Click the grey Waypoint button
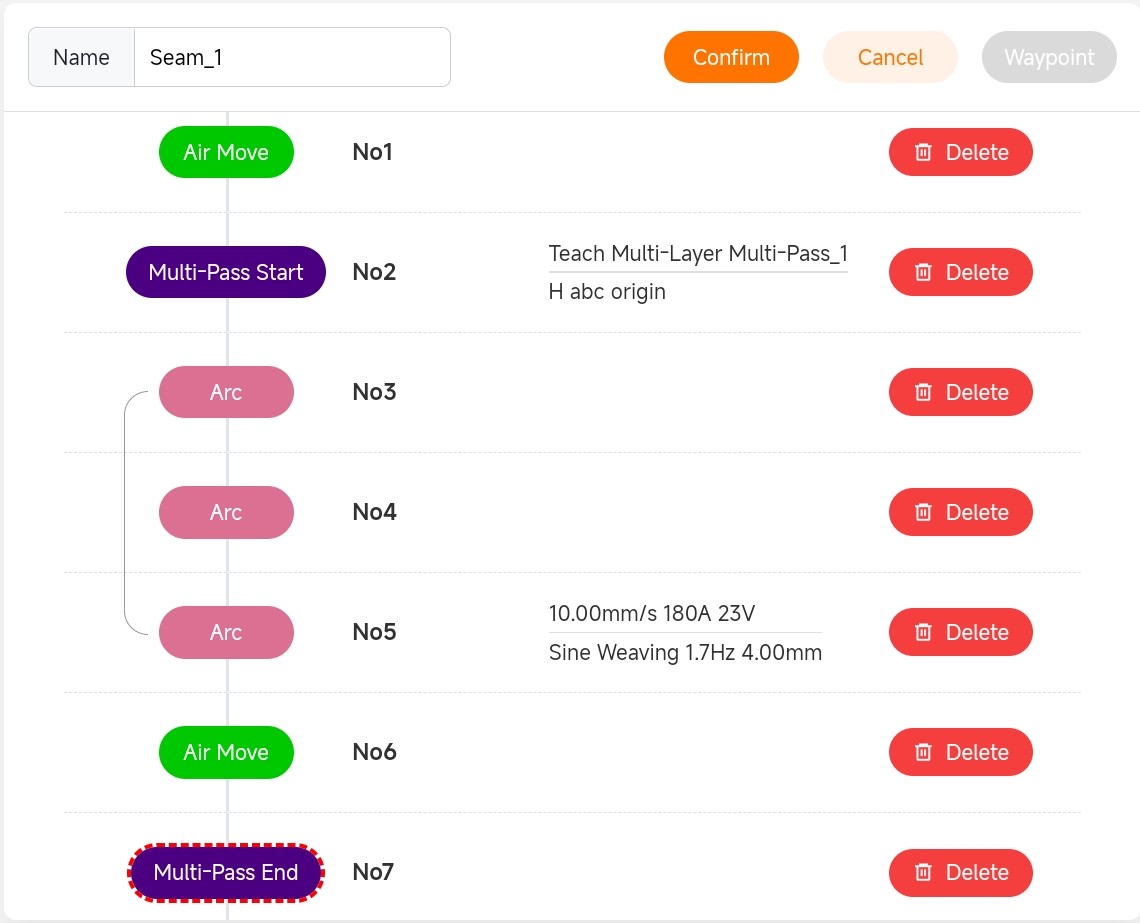This screenshot has height=923, width=1140. coord(1049,57)
